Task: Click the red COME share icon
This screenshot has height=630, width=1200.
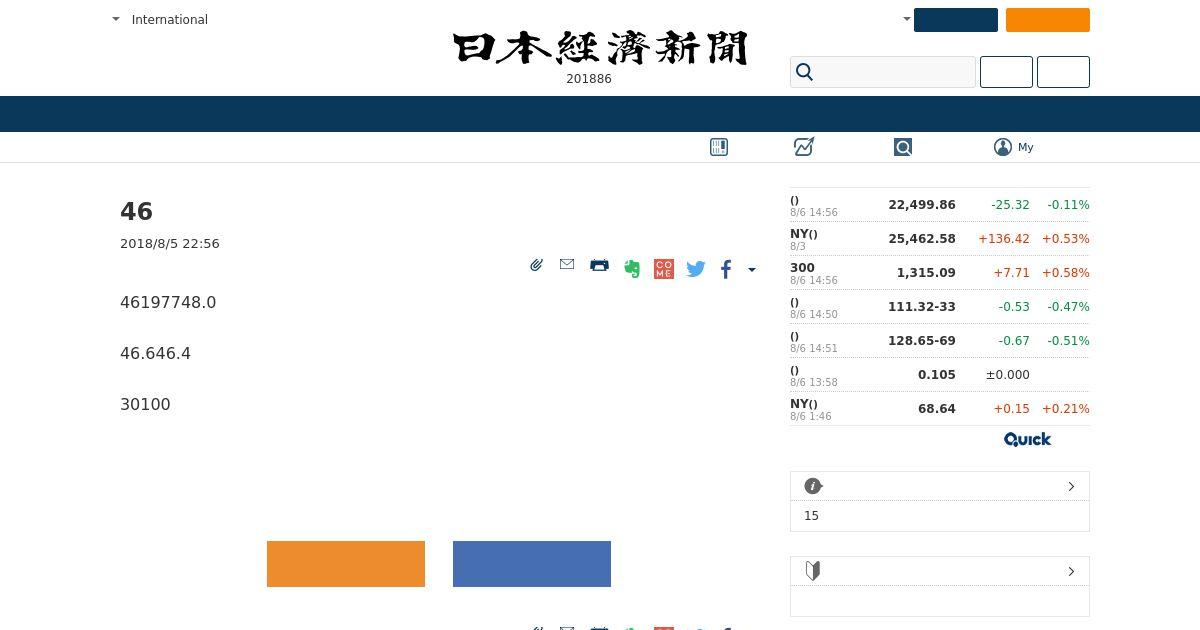Action: click(x=664, y=269)
